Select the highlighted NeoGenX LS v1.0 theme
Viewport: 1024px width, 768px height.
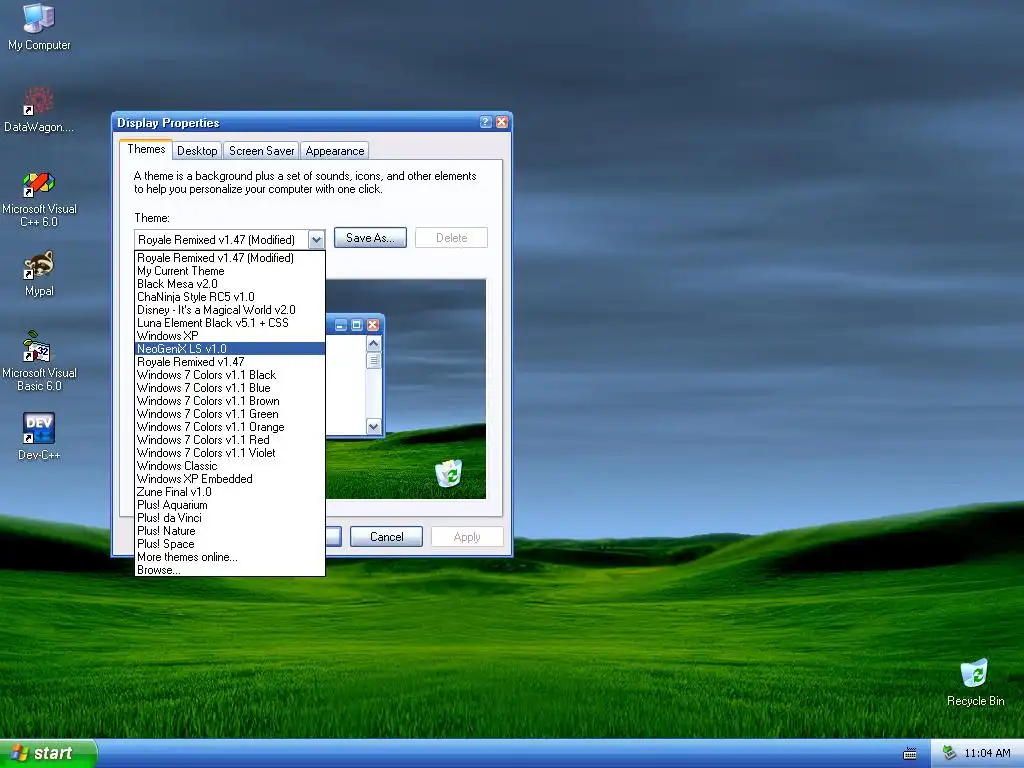pyautogui.click(x=230, y=349)
